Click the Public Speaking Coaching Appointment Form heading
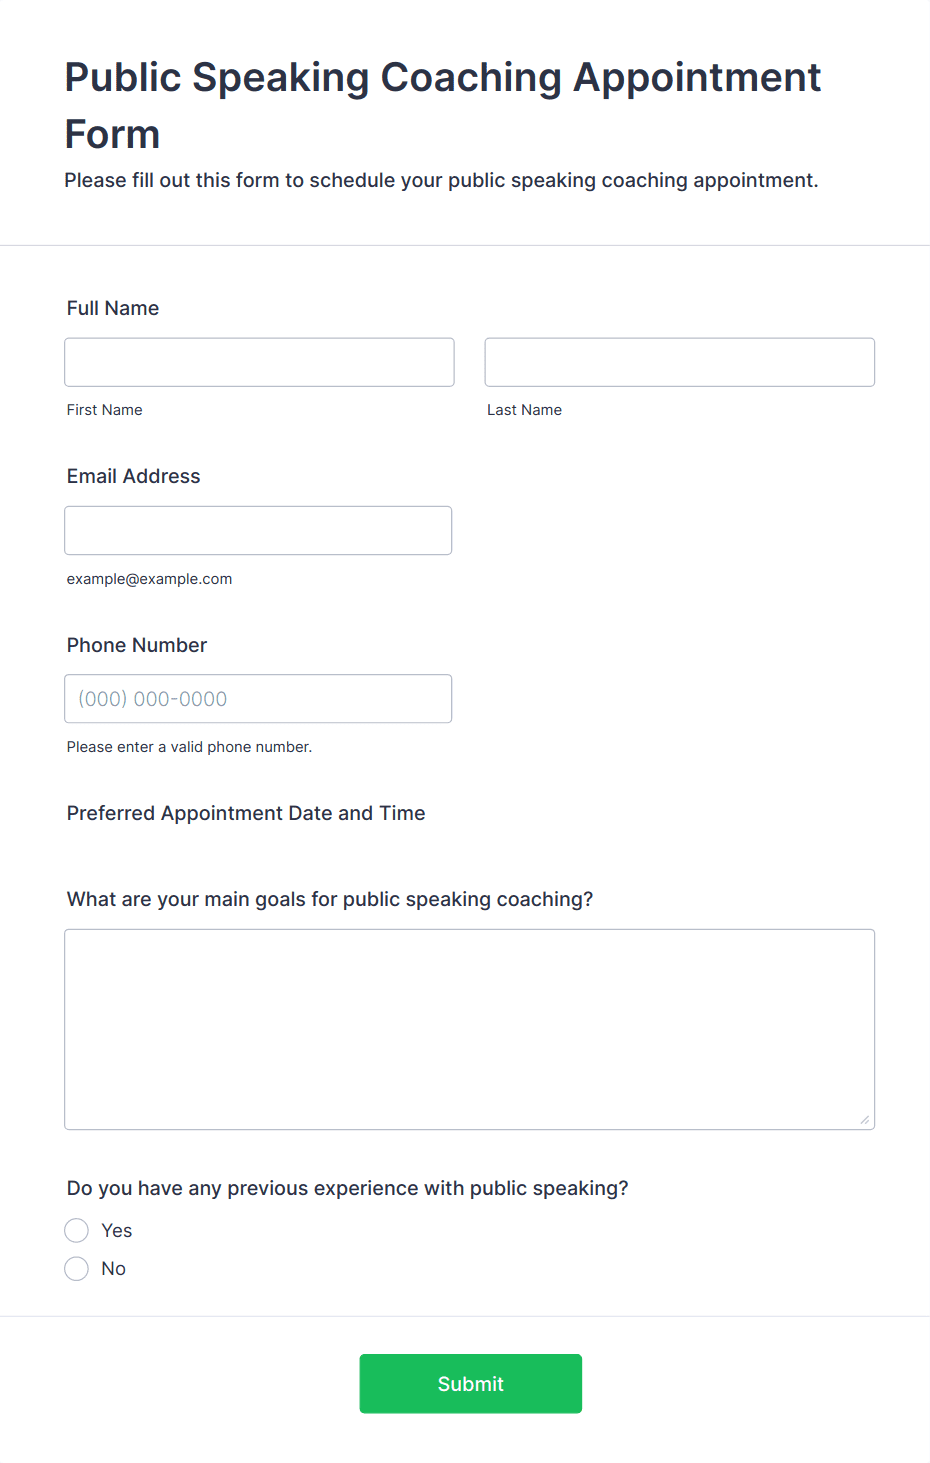Image resolution: width=930 pixels, height=1463 pixels. point(443,105)
